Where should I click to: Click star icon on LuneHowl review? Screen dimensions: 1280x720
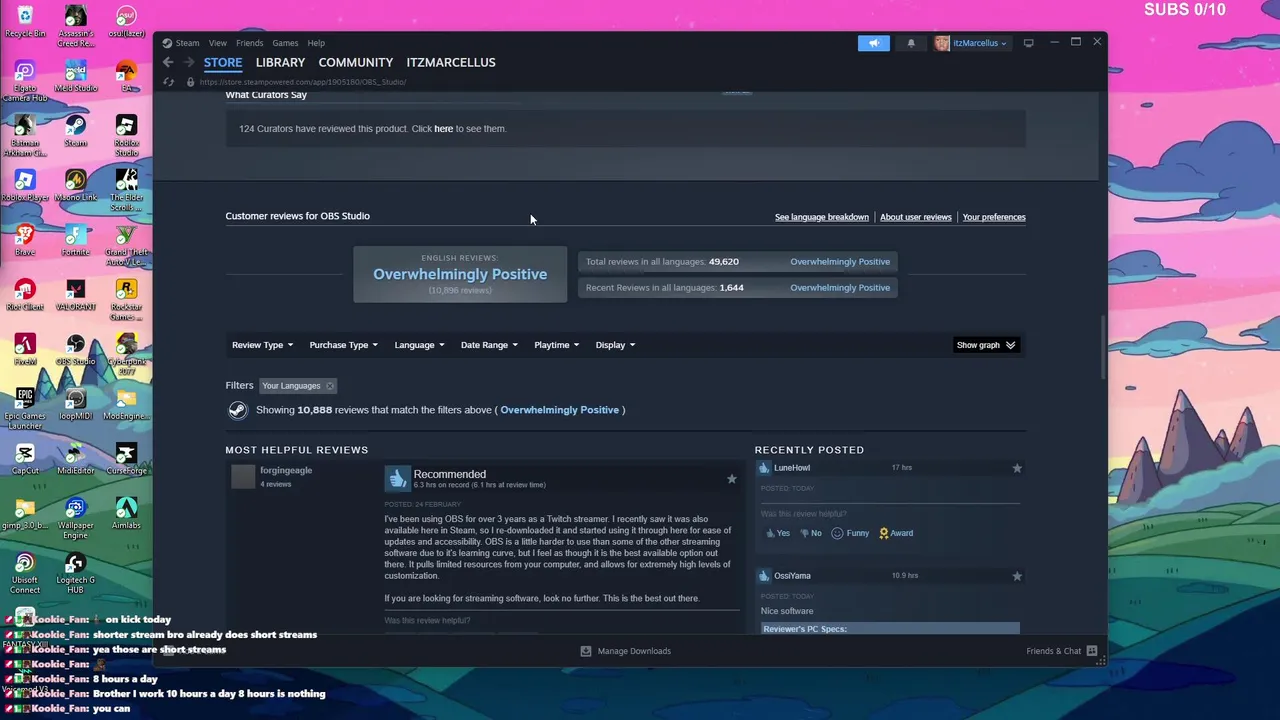click(1017, 468)
